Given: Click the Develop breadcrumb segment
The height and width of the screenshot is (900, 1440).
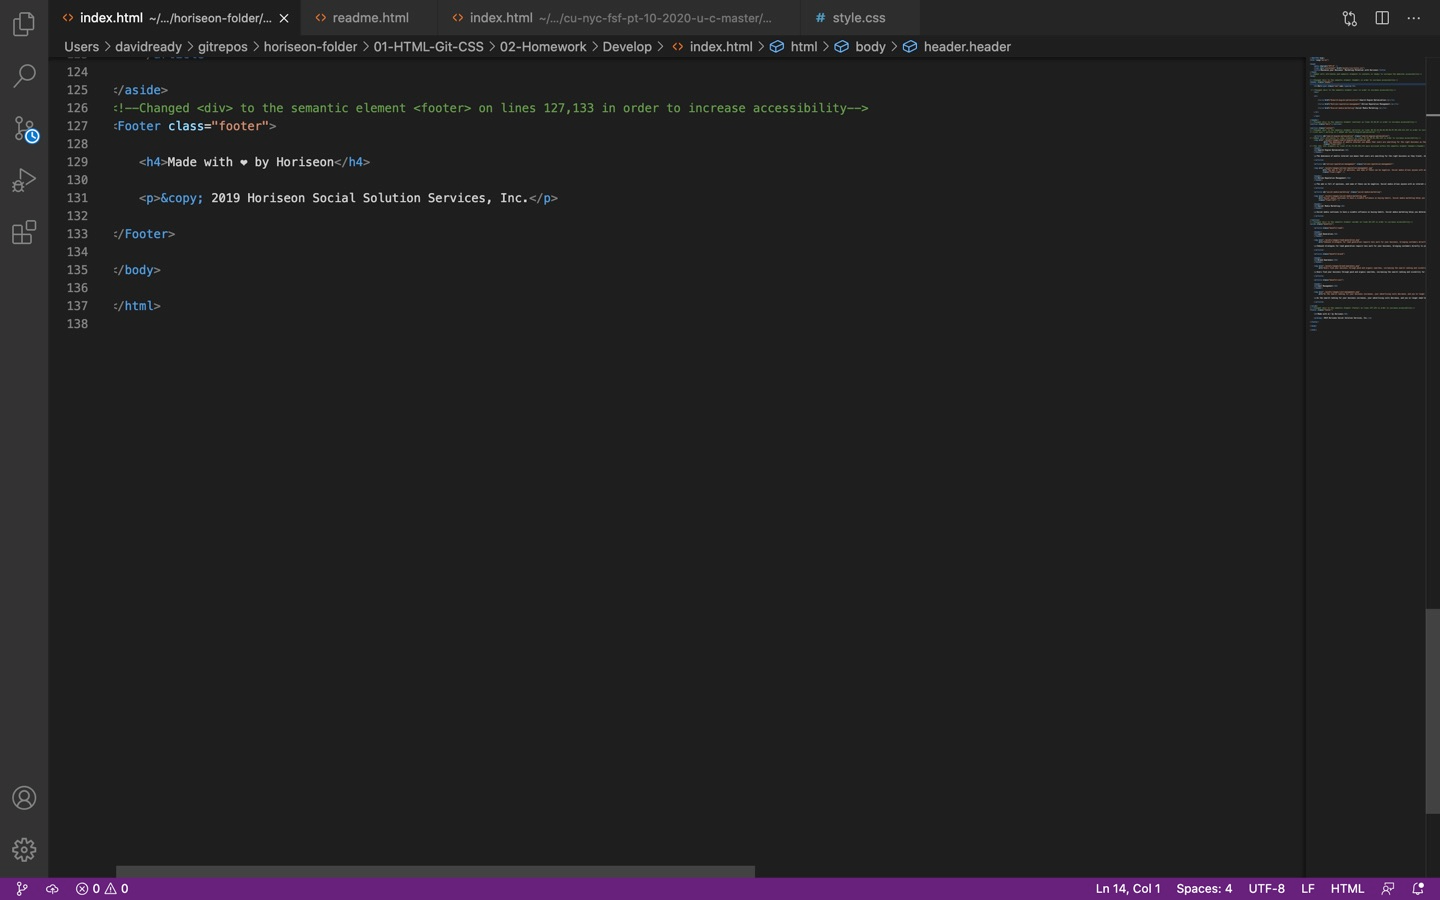Looking at the screenshot, I should point(627,46).
